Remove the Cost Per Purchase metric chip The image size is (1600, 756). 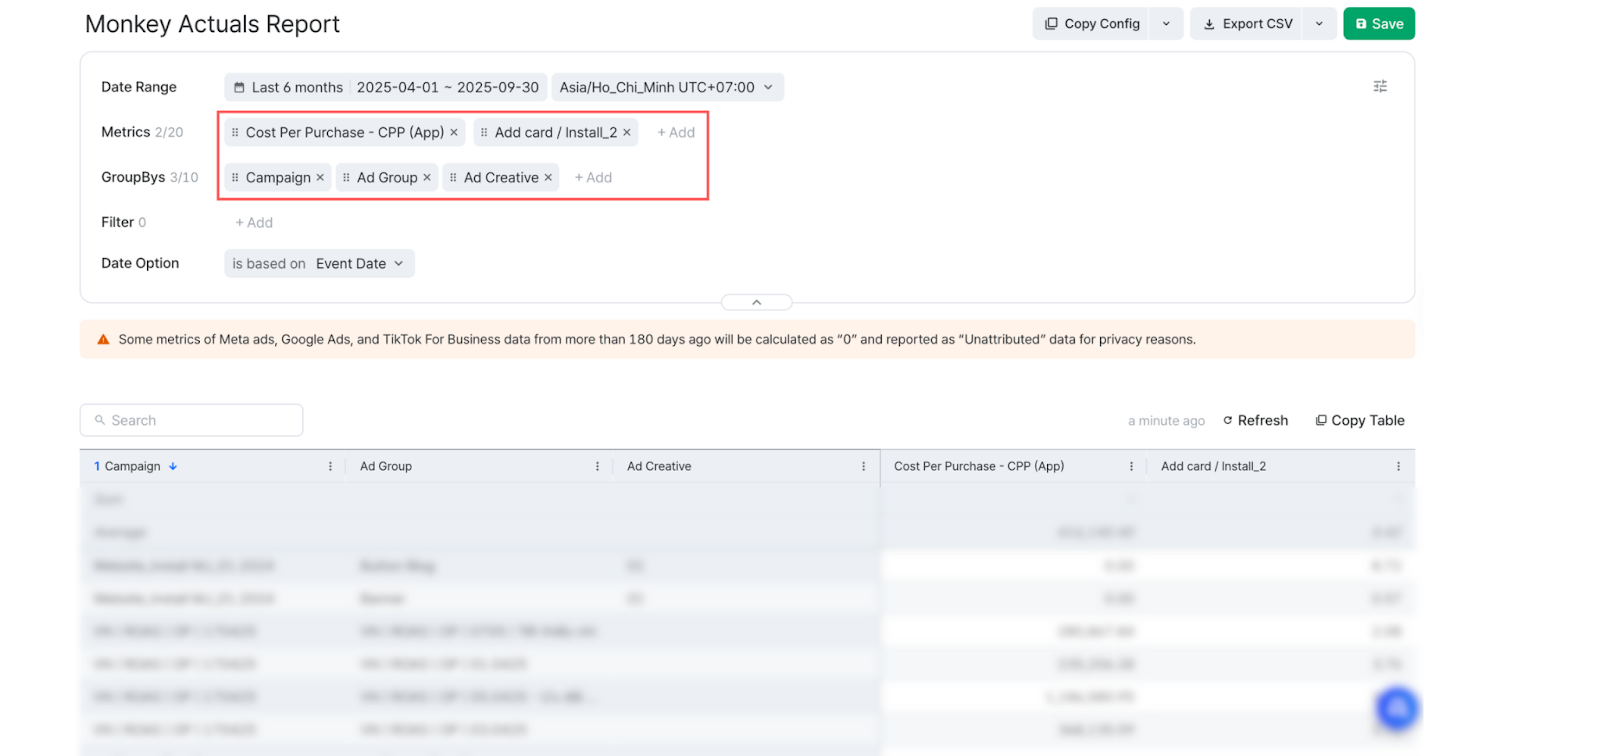[x=454, y=133]
